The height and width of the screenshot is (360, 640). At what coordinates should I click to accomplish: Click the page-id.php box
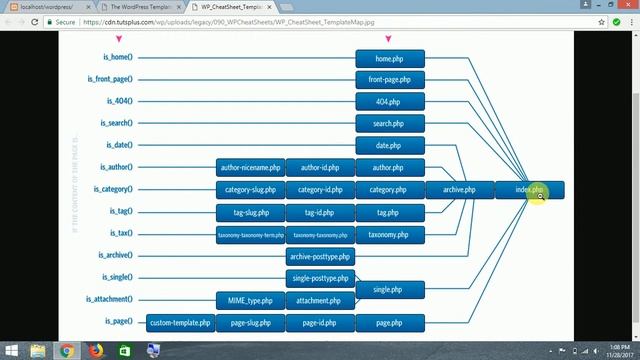(320, 323)
